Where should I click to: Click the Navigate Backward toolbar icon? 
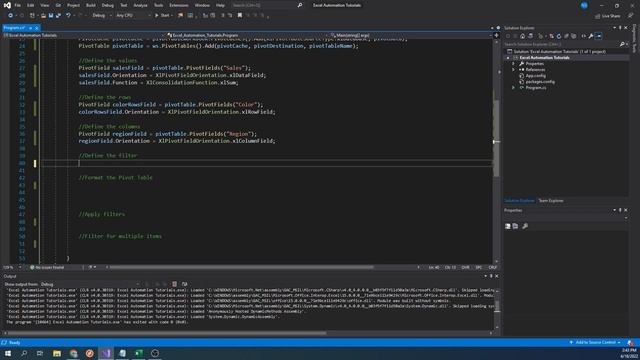tap(10, 16)
